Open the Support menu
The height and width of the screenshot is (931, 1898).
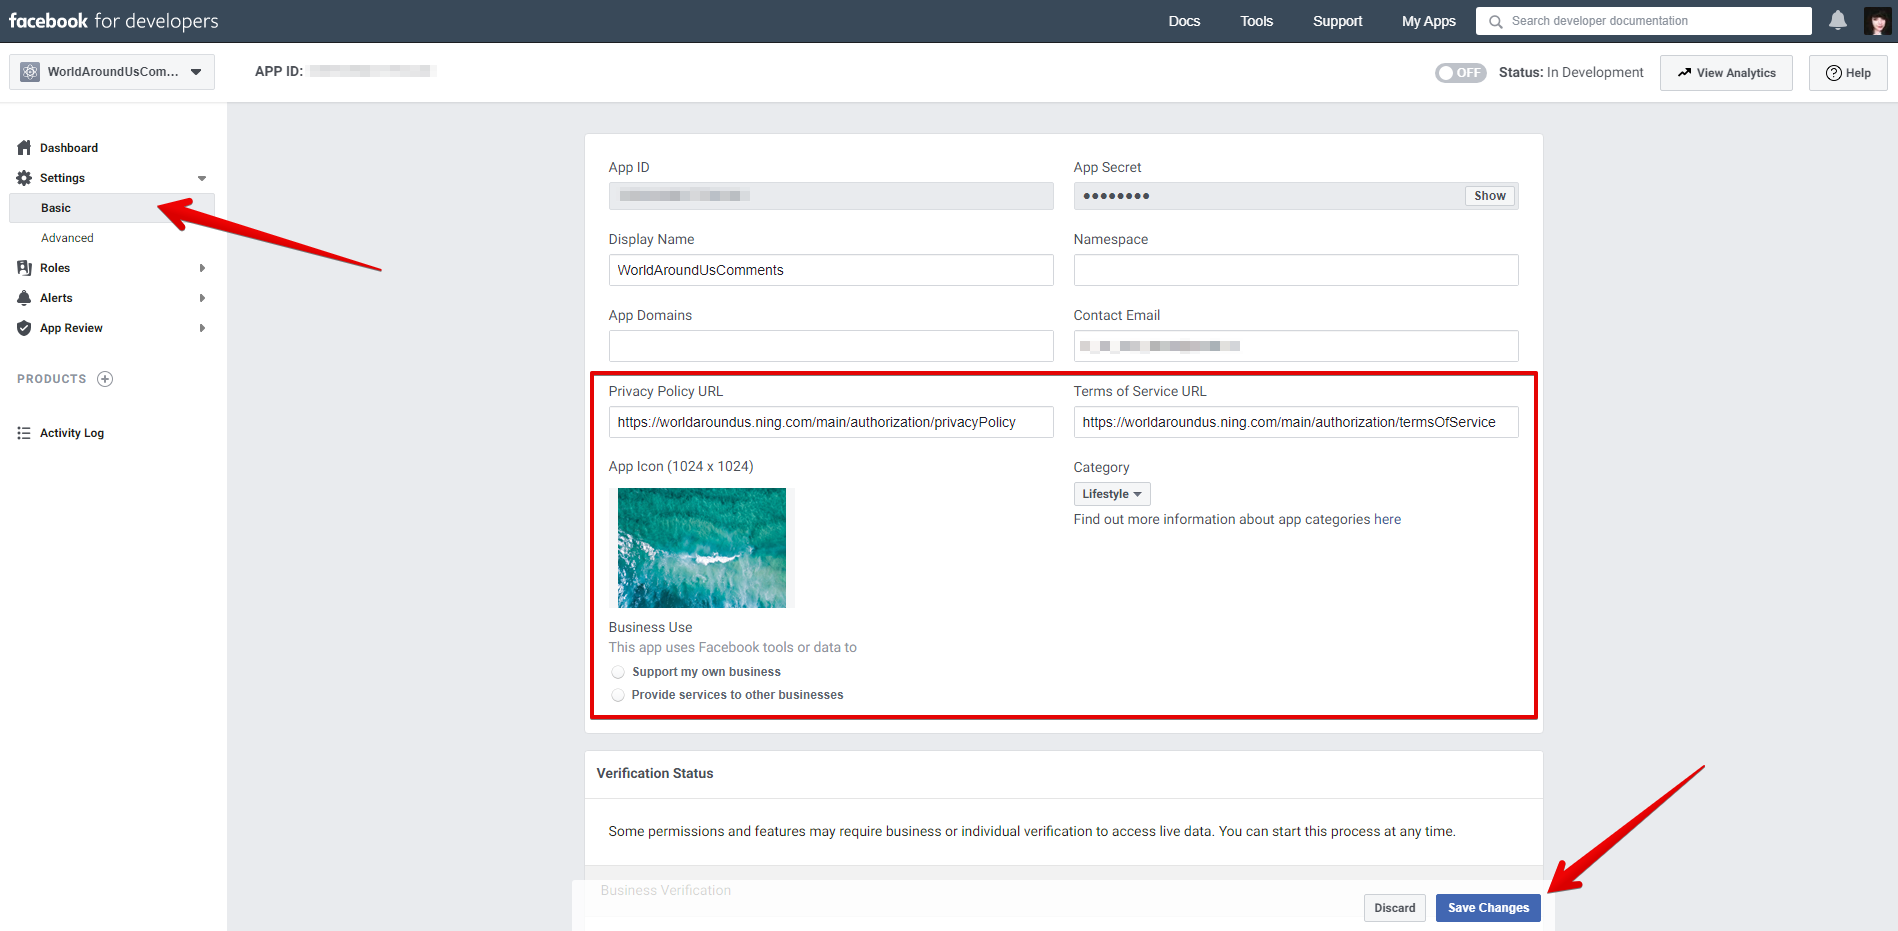point(1337,21)
